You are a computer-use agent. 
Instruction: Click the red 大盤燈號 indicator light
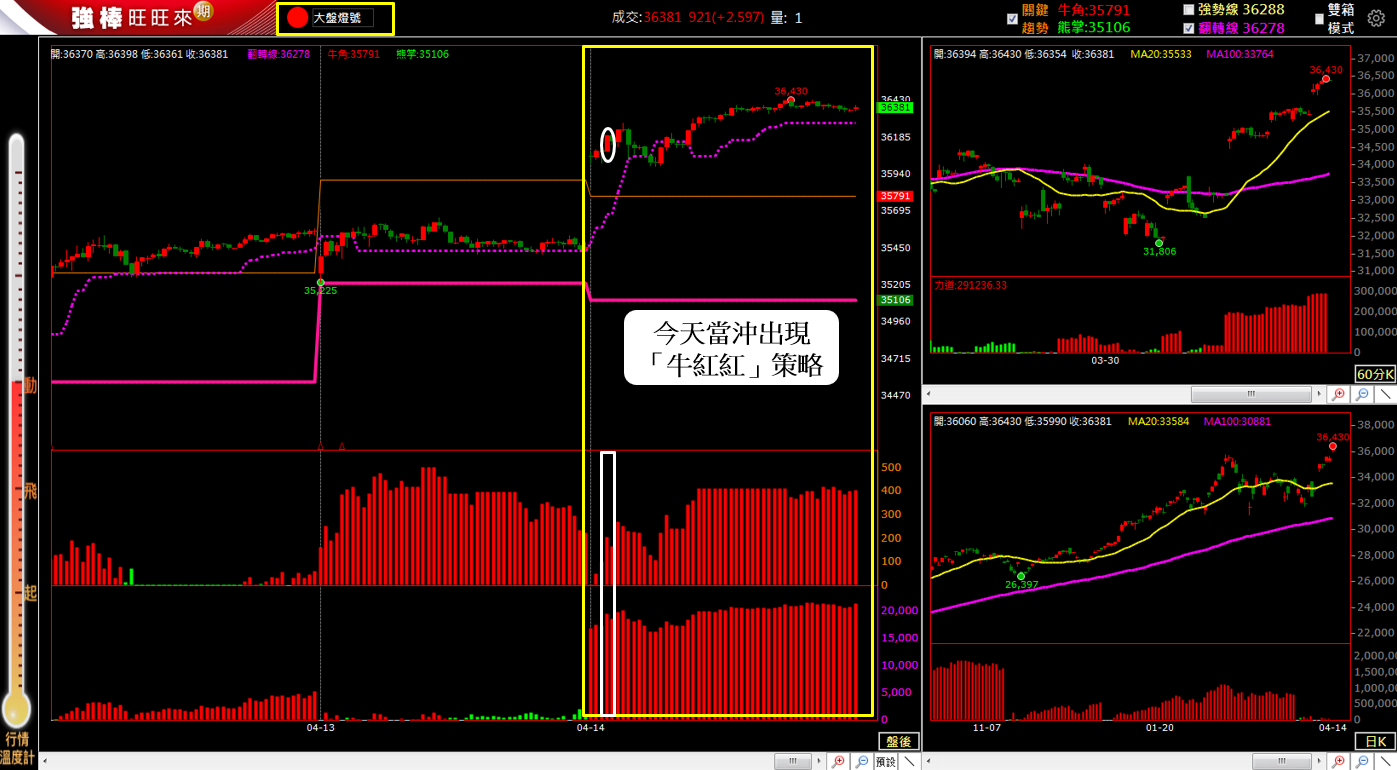click(x=297, y=18)
